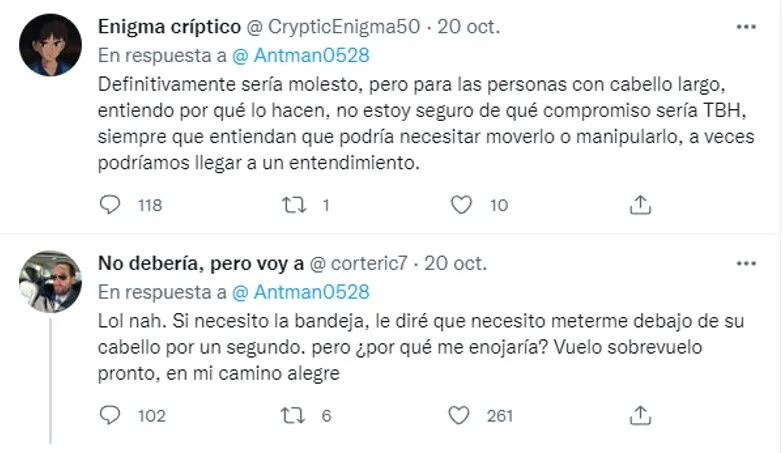Open more options on corteric7's tweet
Screen dimensions: 783x453
pos(746,263)
